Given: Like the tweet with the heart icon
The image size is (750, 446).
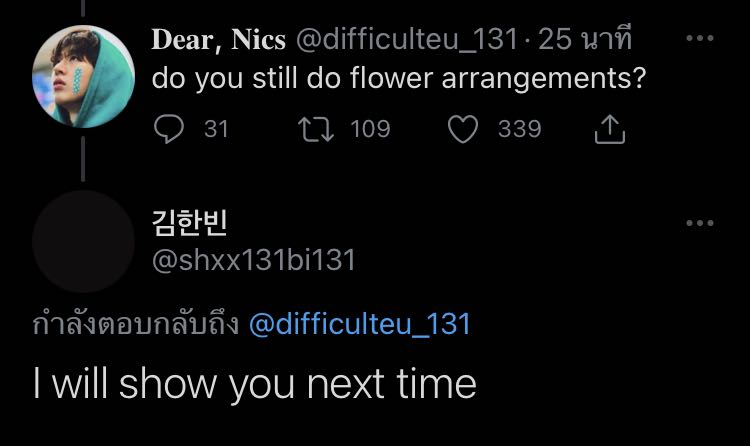Looking at the screenshot, I should point(462,129).
